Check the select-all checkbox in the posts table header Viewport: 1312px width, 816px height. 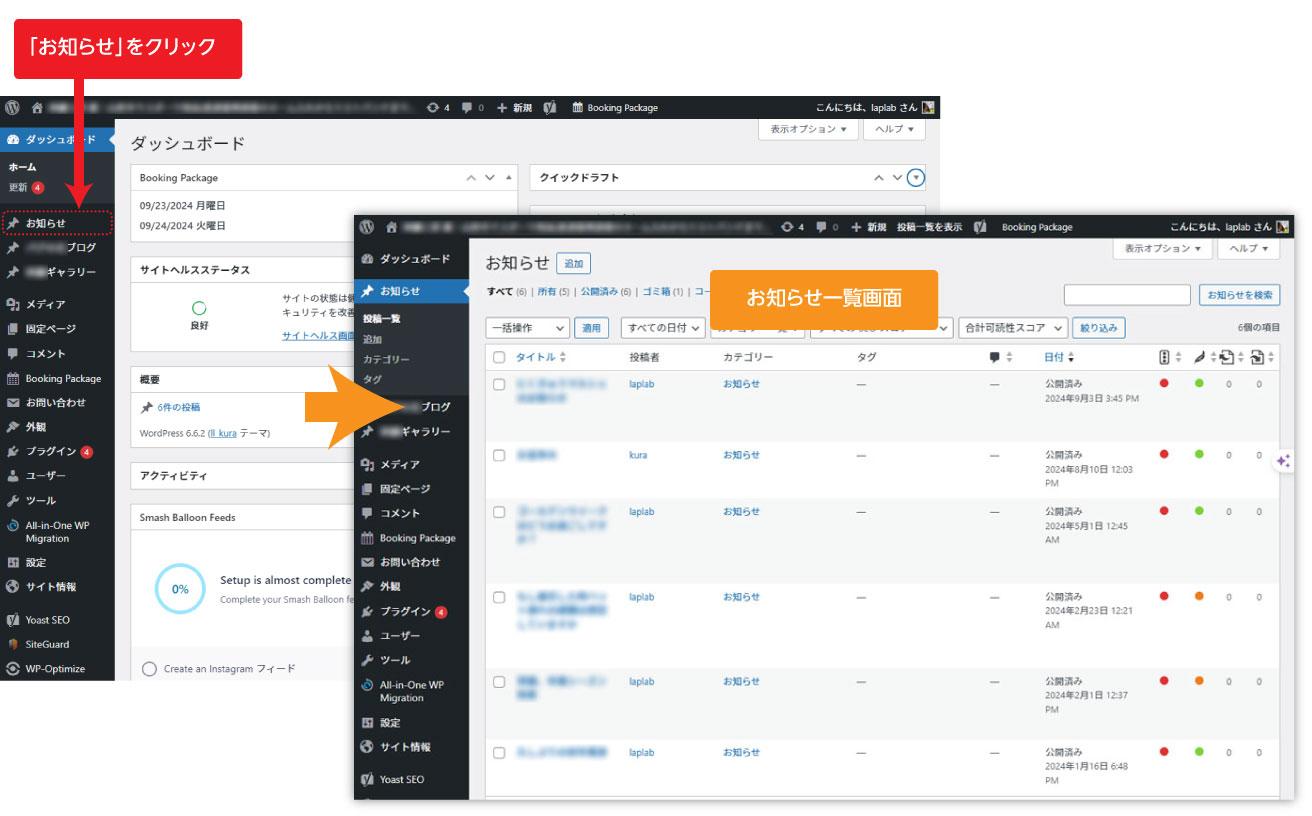click(x=498, y=356)
